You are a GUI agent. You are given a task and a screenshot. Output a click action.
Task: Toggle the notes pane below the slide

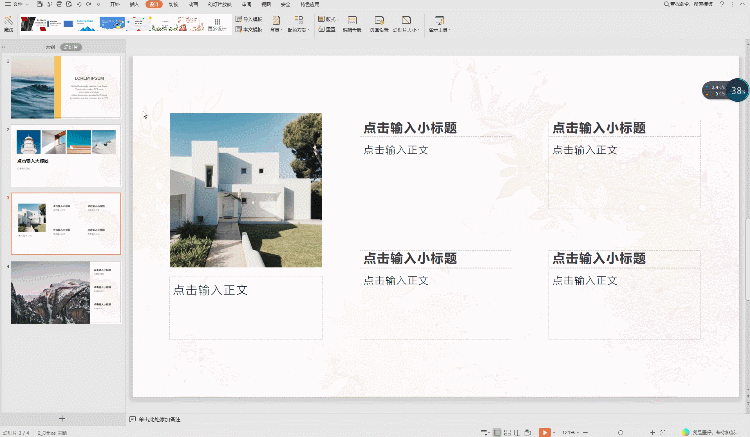(134, 418)
